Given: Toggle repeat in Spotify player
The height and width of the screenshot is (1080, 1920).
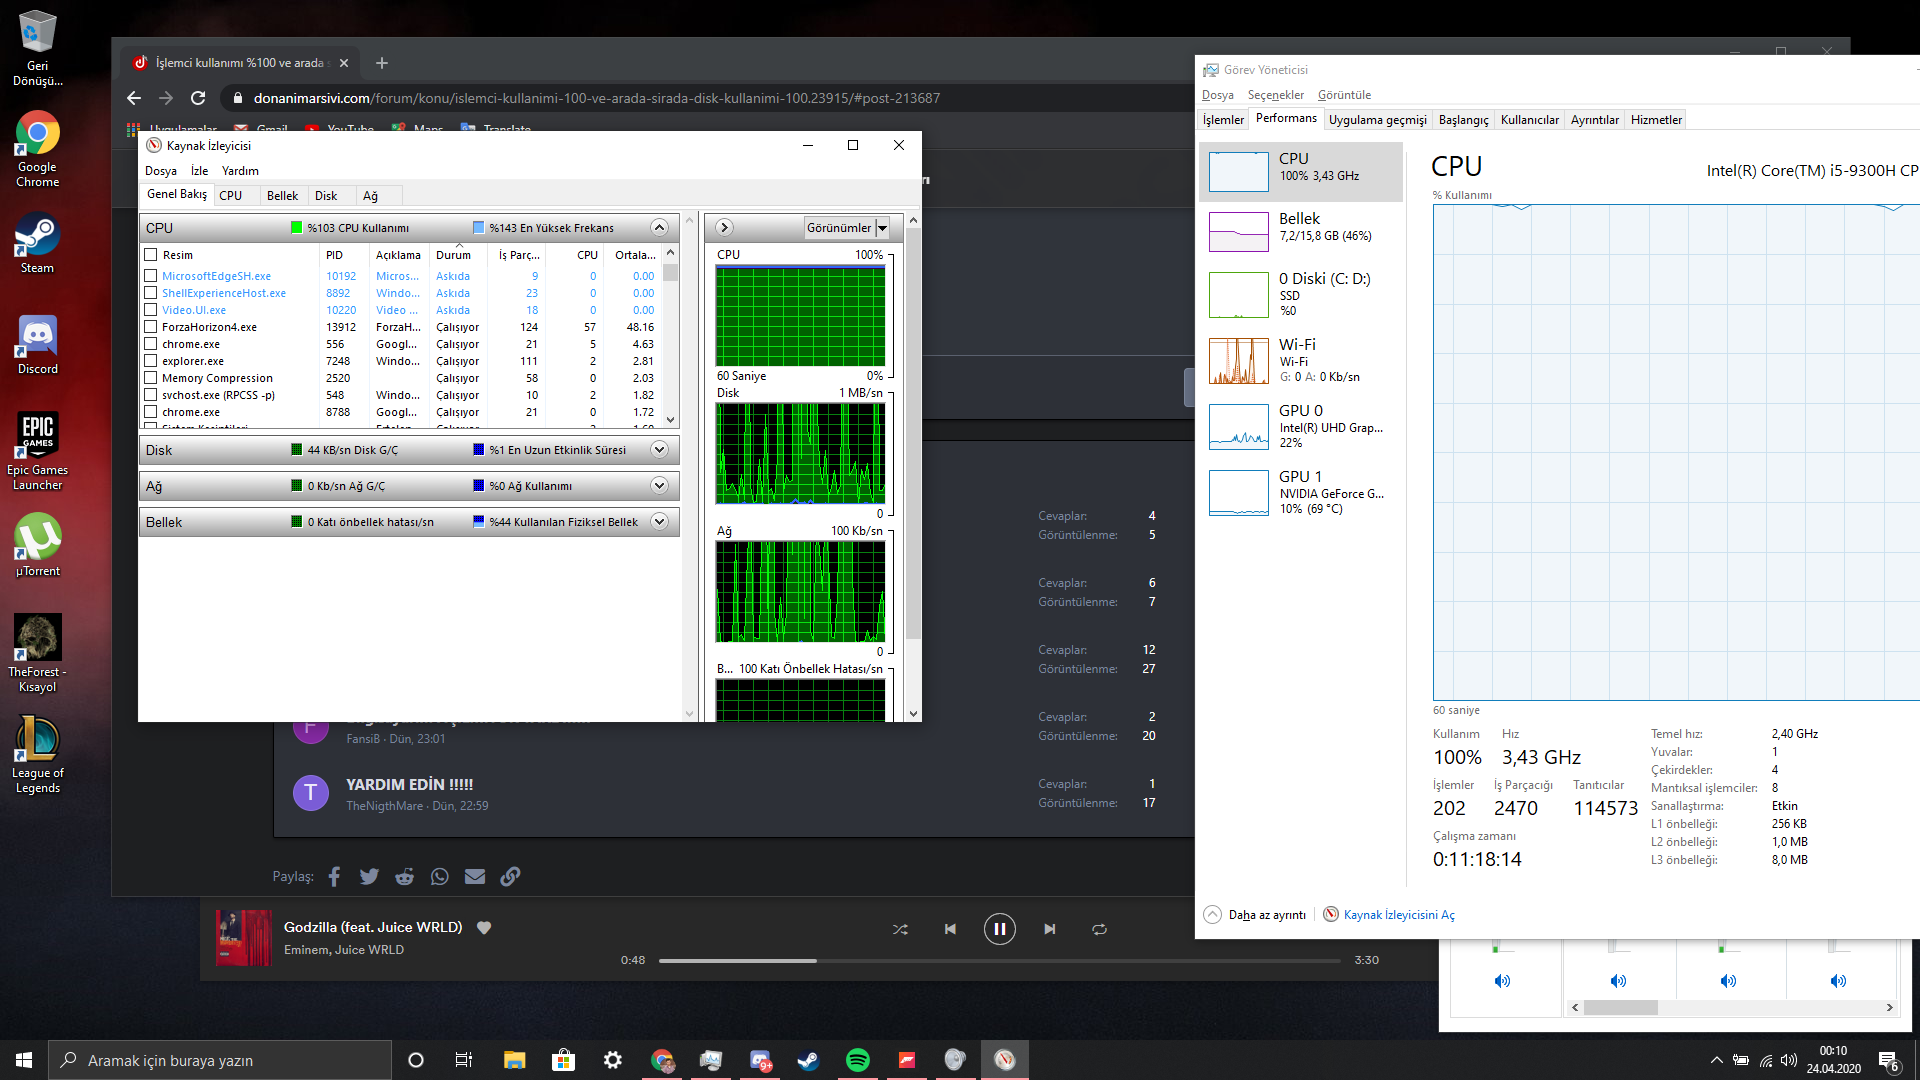Looking at the screenshot, I should pos(1099,929).
